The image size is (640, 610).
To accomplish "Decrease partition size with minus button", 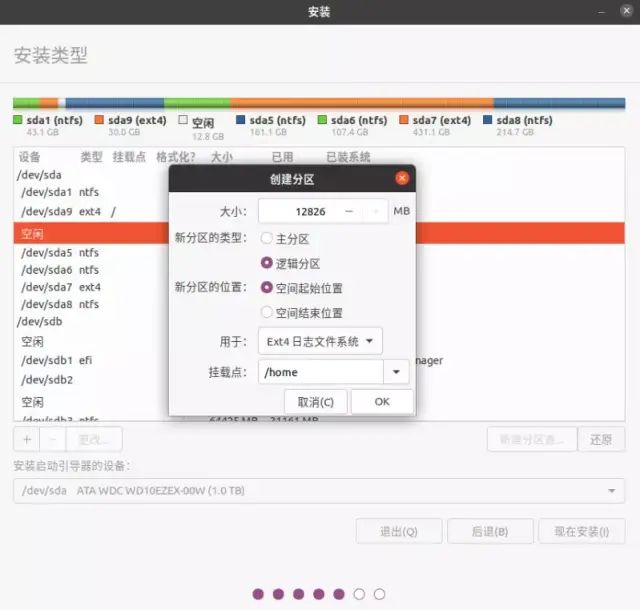I will 349,211.
